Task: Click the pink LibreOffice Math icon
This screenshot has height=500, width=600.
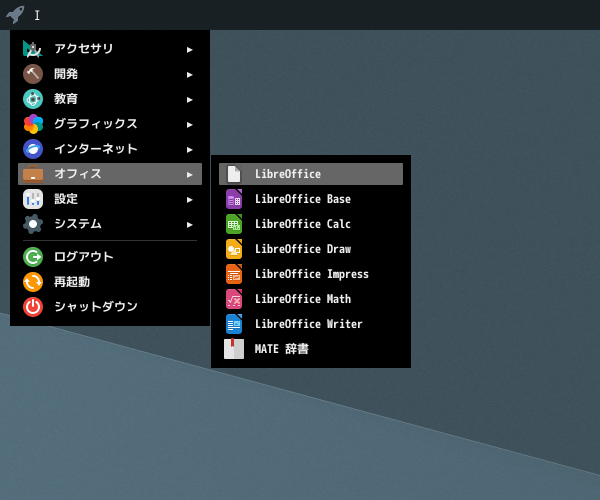Action: (x=234, y=299)
